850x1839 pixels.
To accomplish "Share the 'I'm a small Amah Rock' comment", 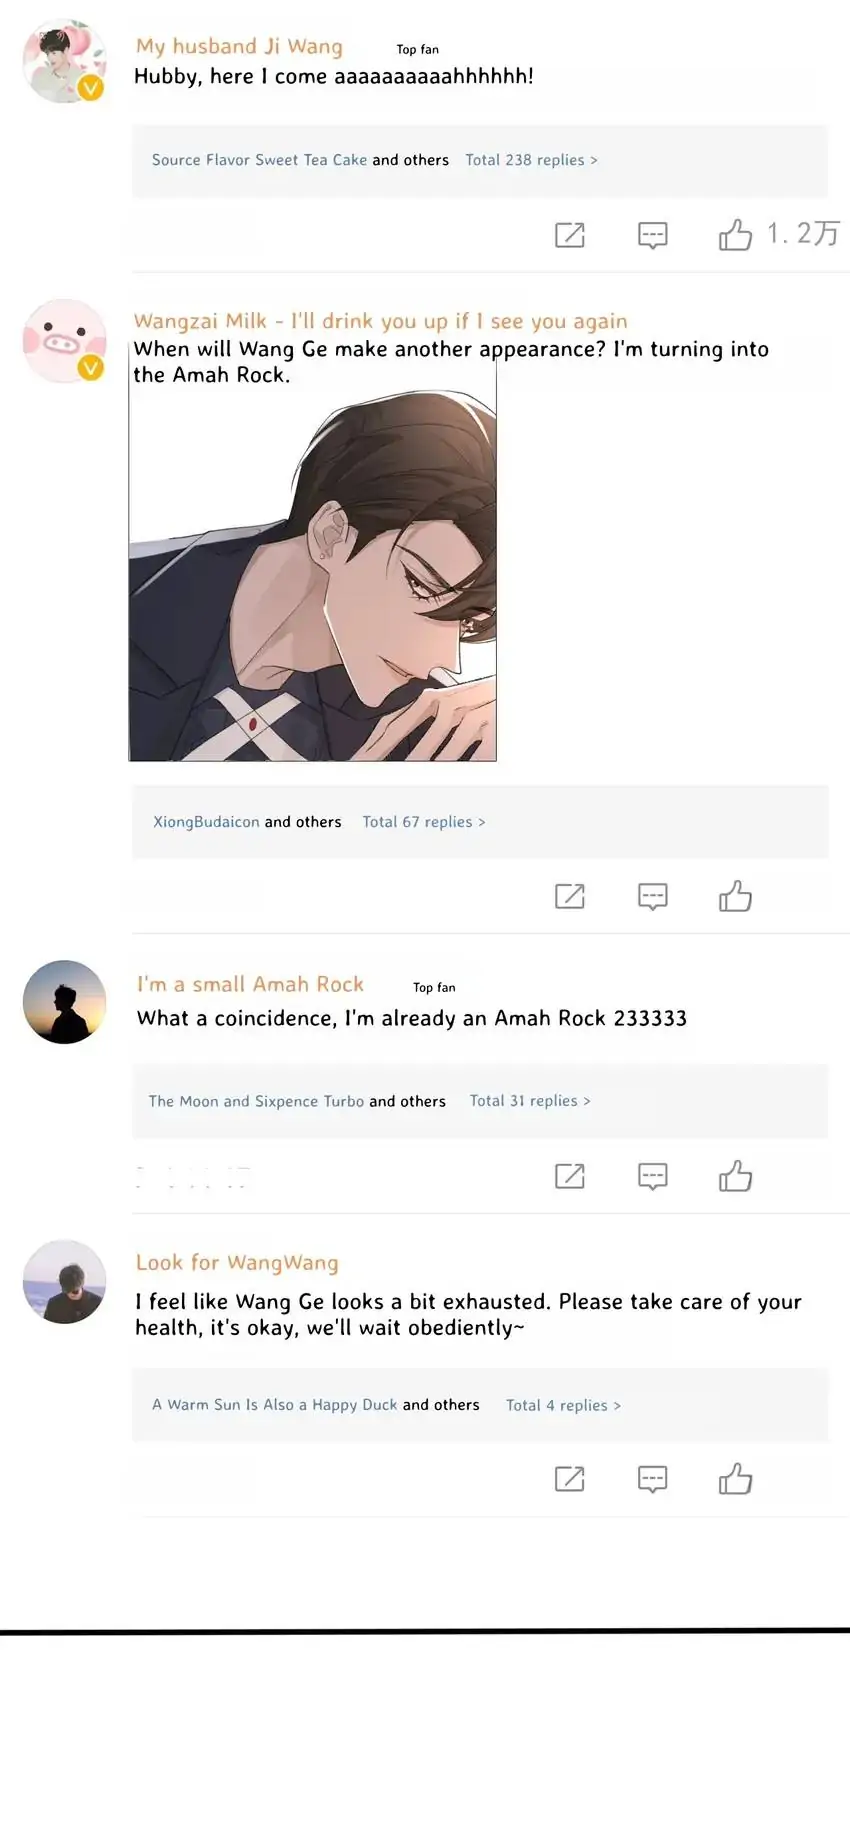I will coord(569,1176).
